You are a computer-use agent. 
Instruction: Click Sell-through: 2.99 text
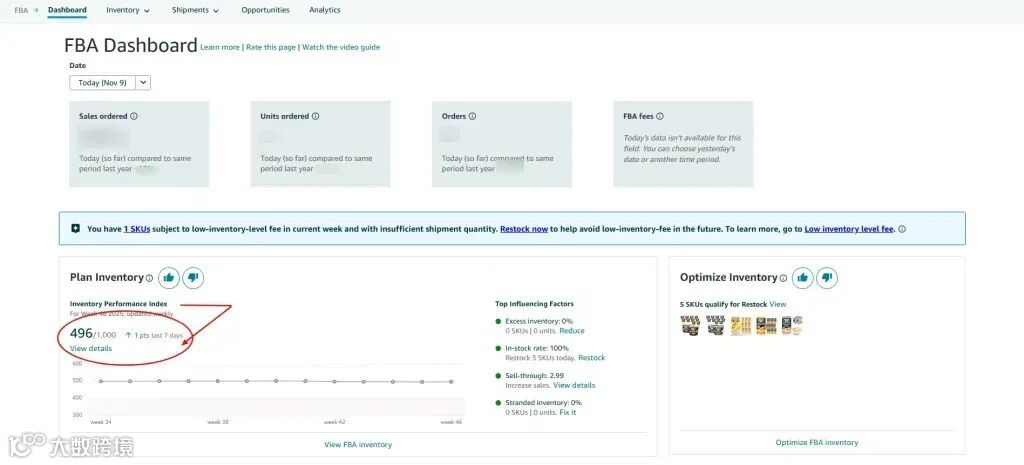click(x=535, y=376)
